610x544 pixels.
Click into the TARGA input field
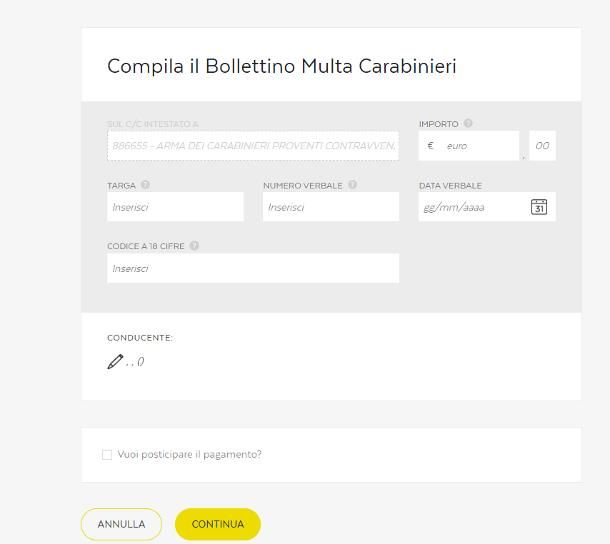click(x=175, y=207)
